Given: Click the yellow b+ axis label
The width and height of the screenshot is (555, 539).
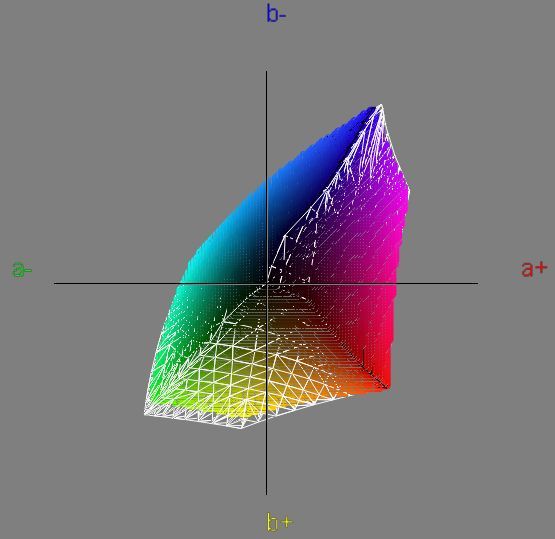Looking at the screenshot, I should (x=279, y=522).
